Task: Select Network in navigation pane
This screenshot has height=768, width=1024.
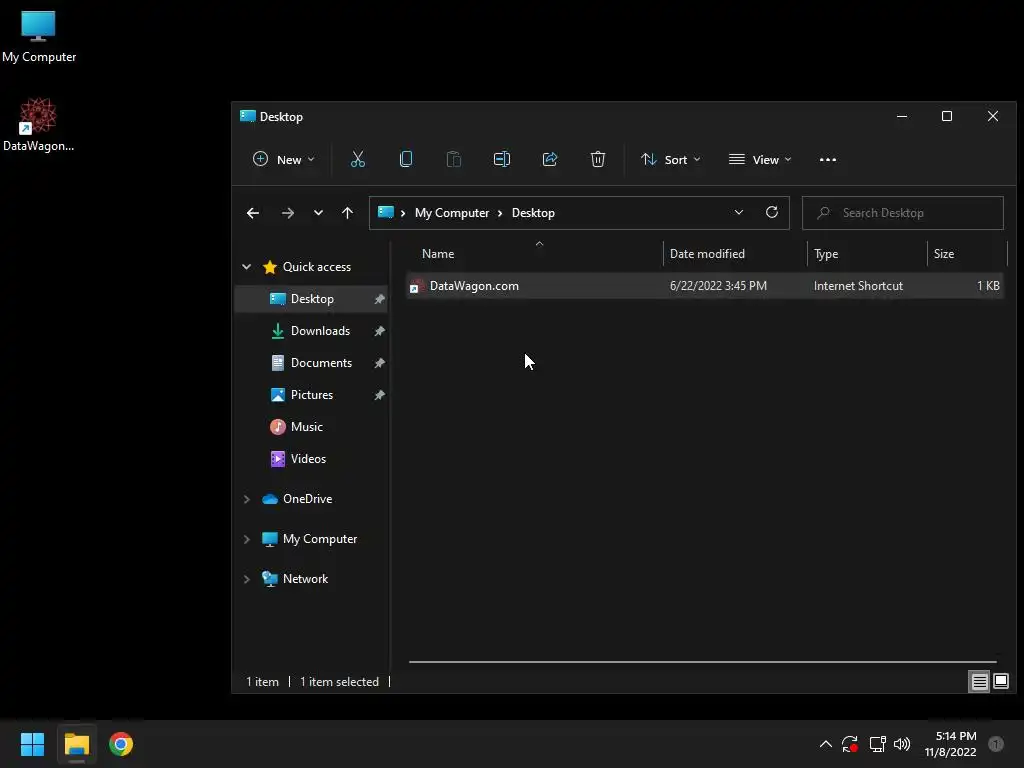Action: (x=305, y=579)
